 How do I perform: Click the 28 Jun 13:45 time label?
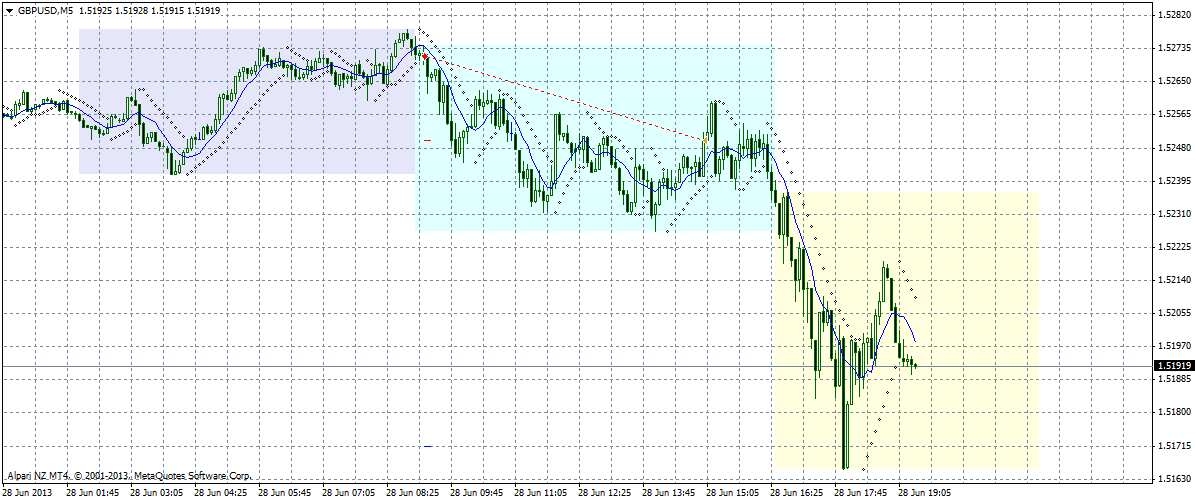[x=668, y=493]
